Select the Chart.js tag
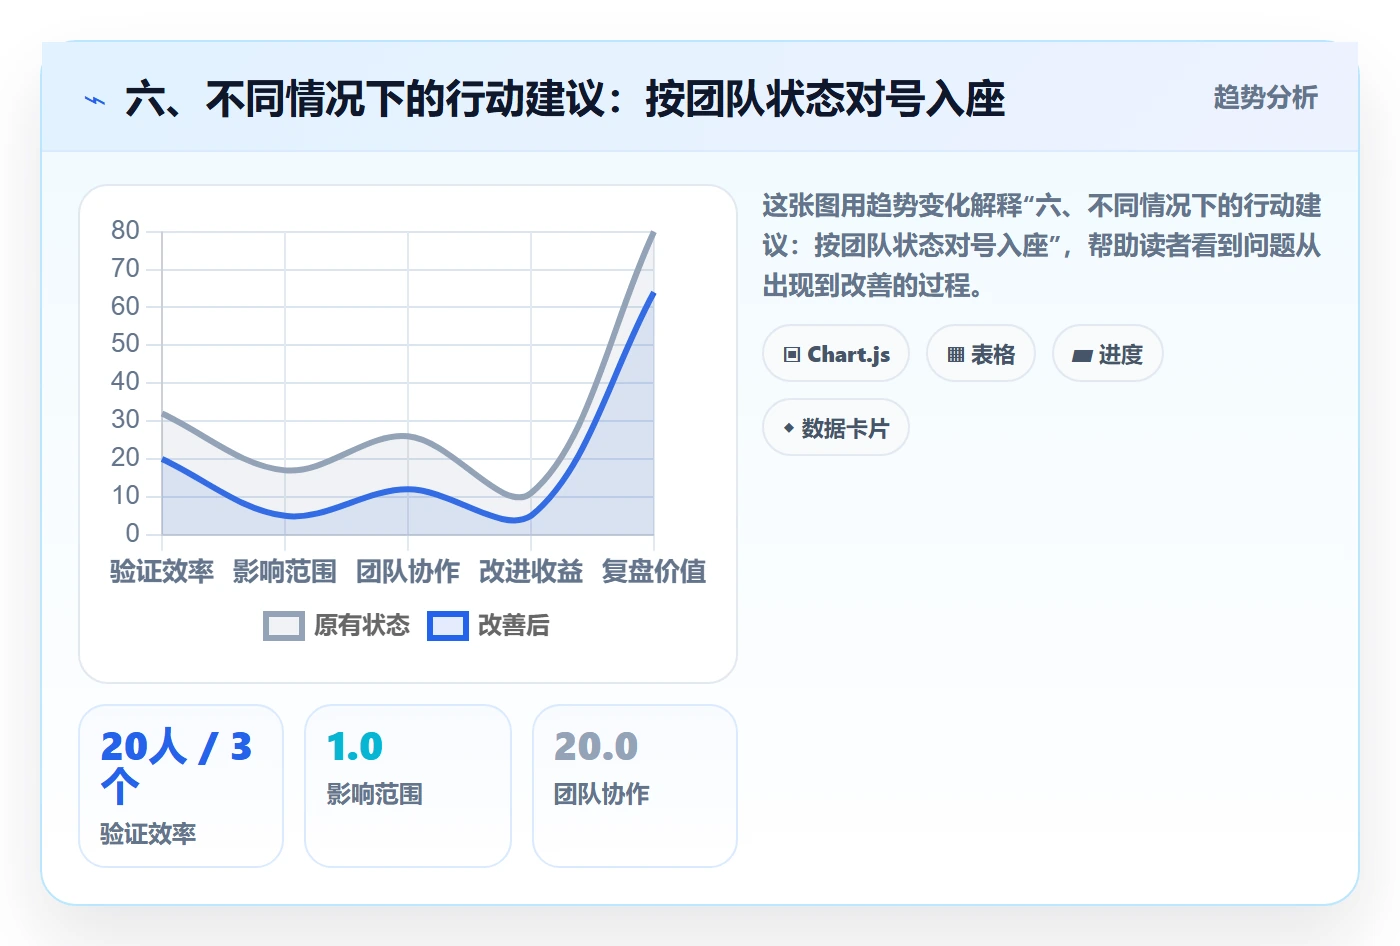Viewport: 1400px width, 946px height. tap(836, 354)
